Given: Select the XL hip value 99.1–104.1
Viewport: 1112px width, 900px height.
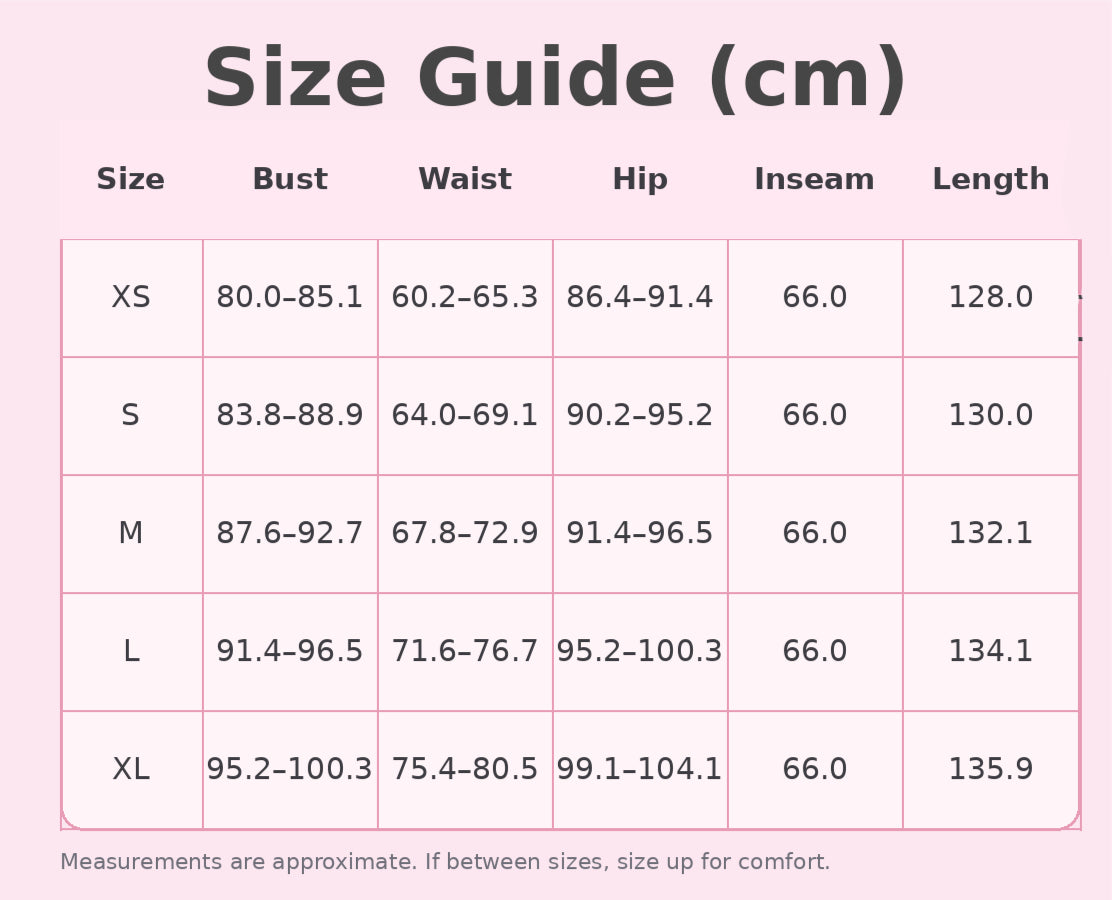Looking at the screenshot, I should click(x=640, y=770).
